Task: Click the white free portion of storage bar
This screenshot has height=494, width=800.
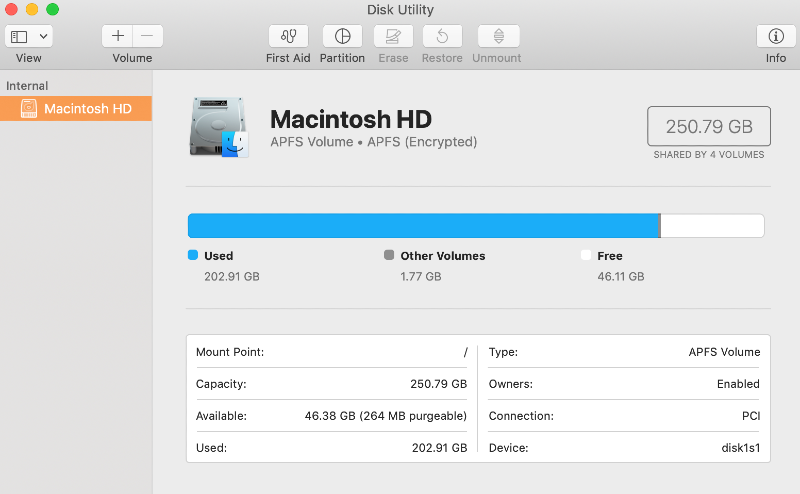Action: tap(712, 226)
